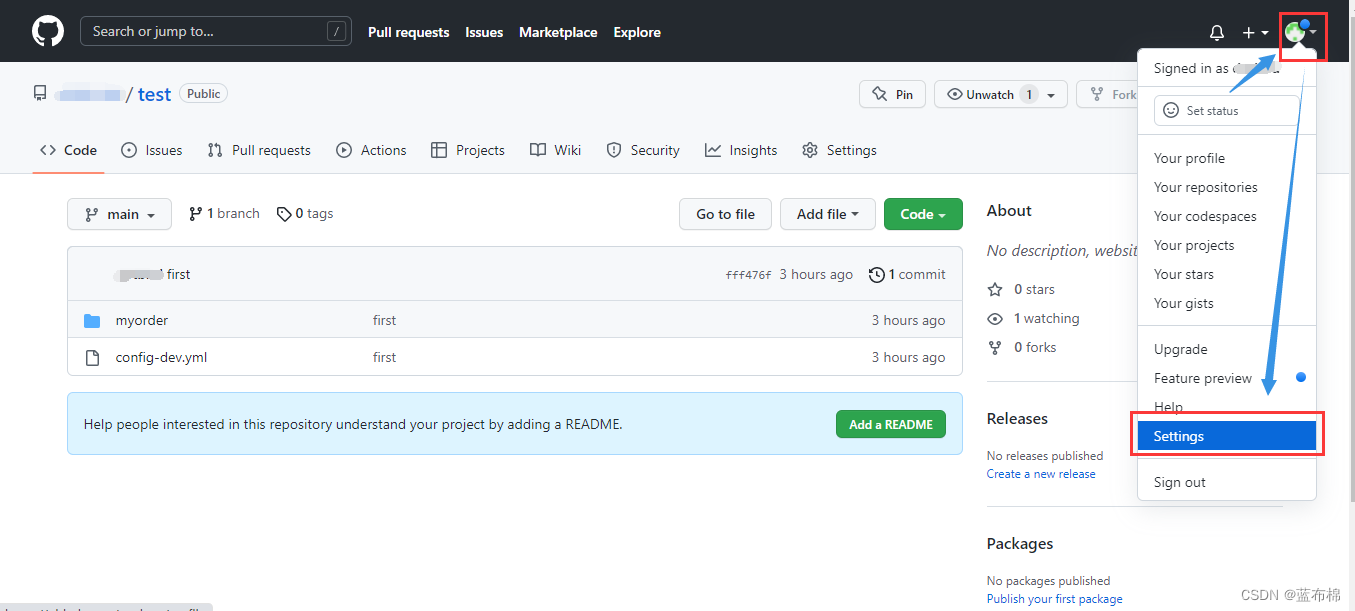Open the myorder folder

(142, 320)
